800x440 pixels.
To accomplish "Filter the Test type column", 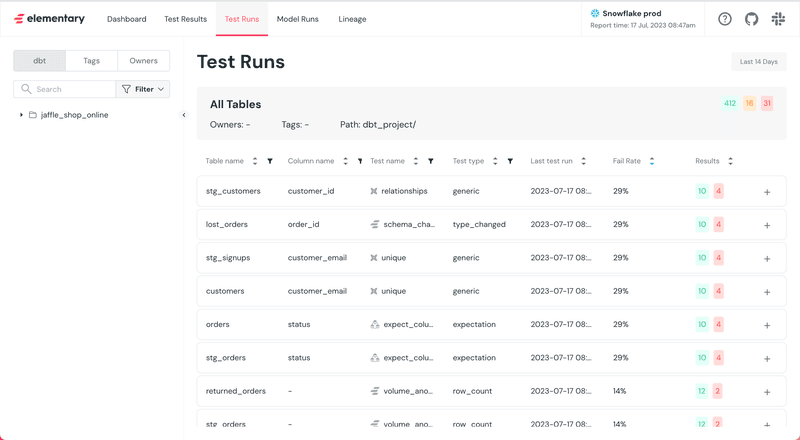I will [510, 161].
